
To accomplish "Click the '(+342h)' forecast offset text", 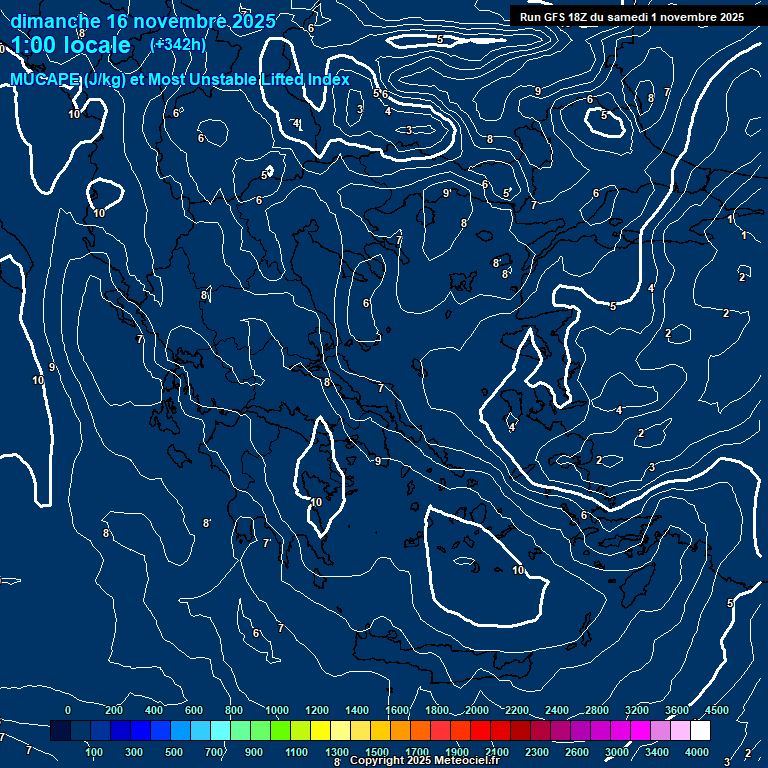I will click(x=178, y=45).
